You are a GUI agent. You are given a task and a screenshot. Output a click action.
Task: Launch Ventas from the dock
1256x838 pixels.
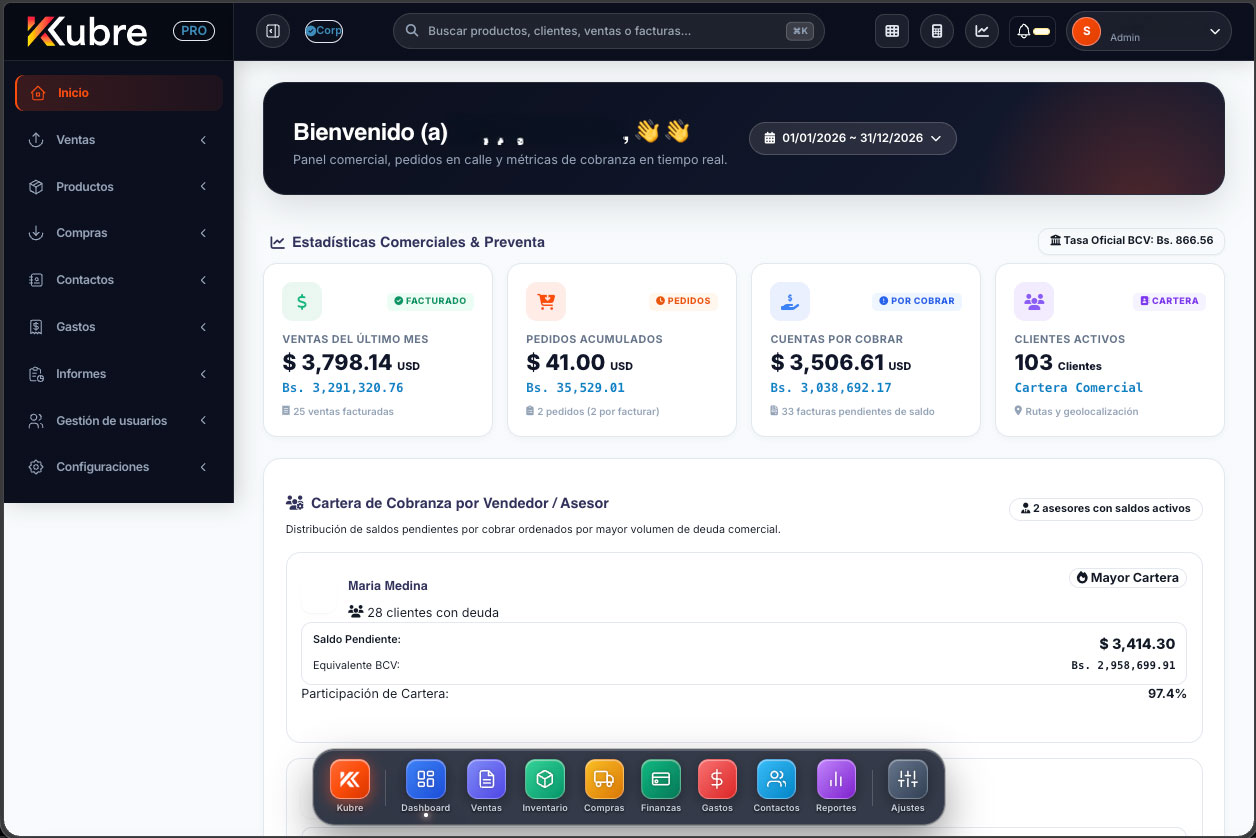pos(486,780)
